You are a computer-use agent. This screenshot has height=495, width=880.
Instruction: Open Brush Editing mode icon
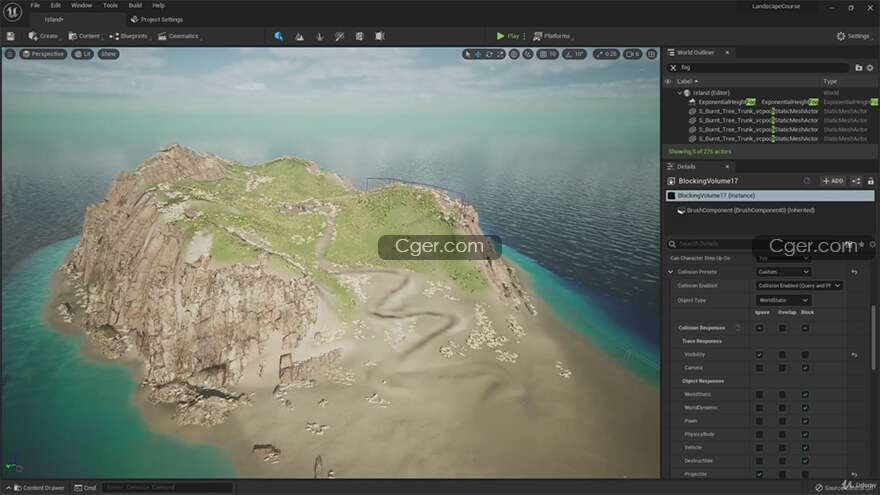380,36
